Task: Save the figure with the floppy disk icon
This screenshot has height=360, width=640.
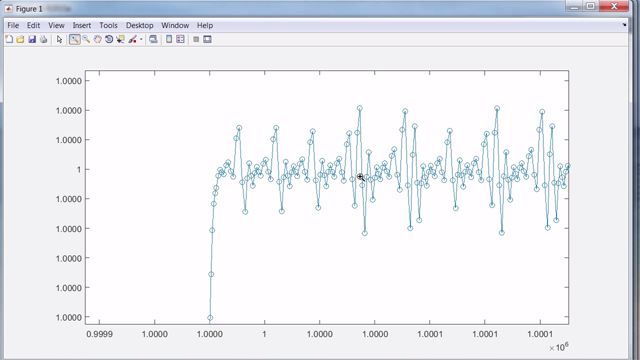Action: pyautogui.click(x=32, y=39)
